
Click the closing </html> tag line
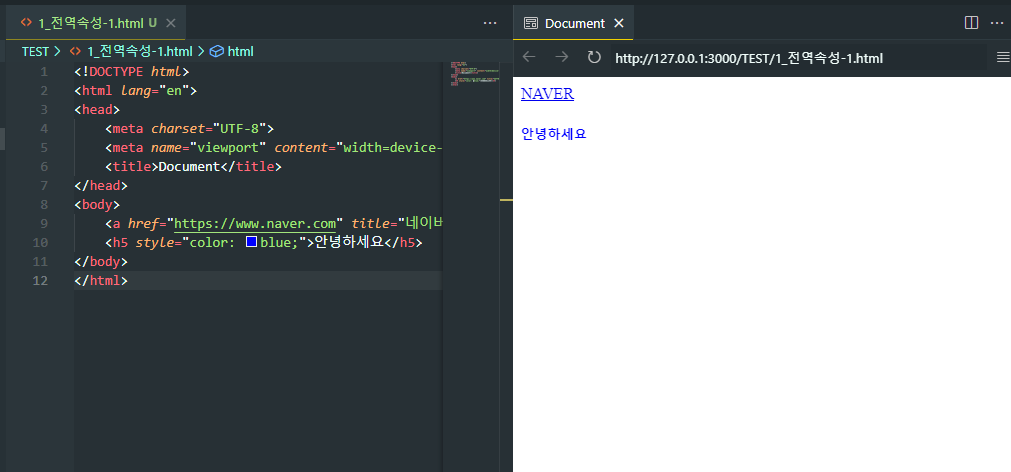point(101,280)
